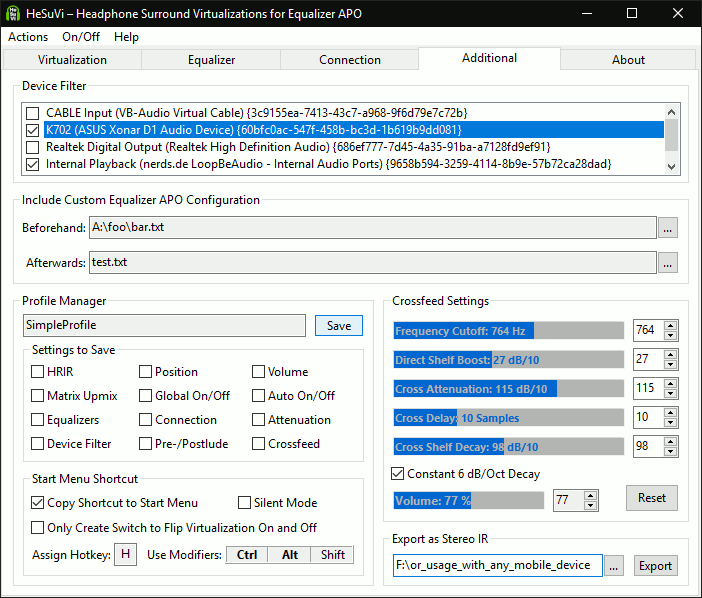Click the profile name input field
Screen dimensions: 702x598
pos(164,326)
